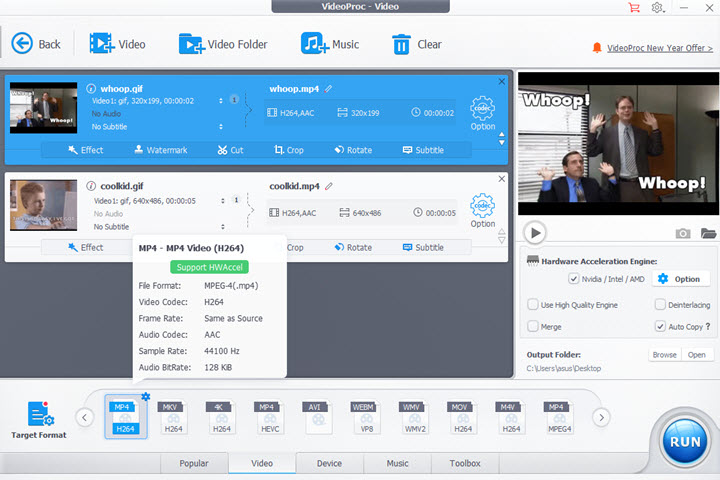Toggle the Auto Copy checkbox
Screen dimensions: 720x480
tap(660, 327)
